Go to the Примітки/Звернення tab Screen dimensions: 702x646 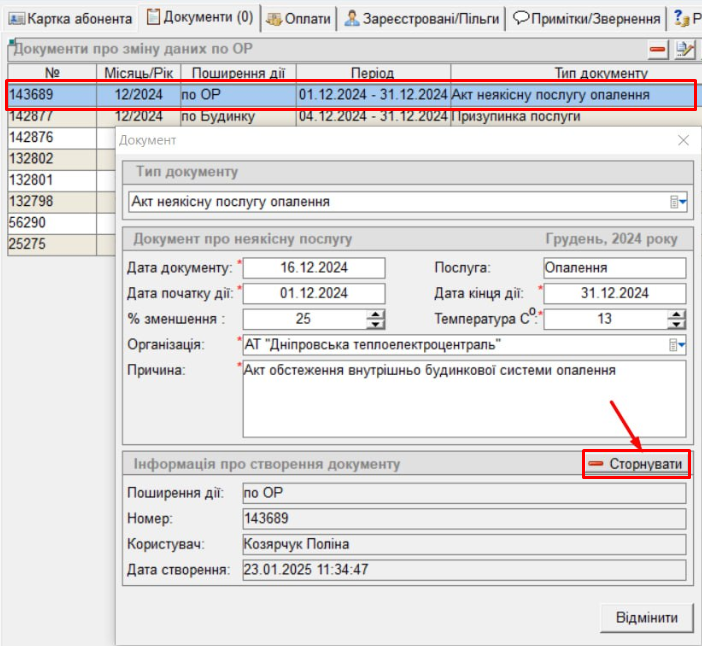click(x=586, y=19)
